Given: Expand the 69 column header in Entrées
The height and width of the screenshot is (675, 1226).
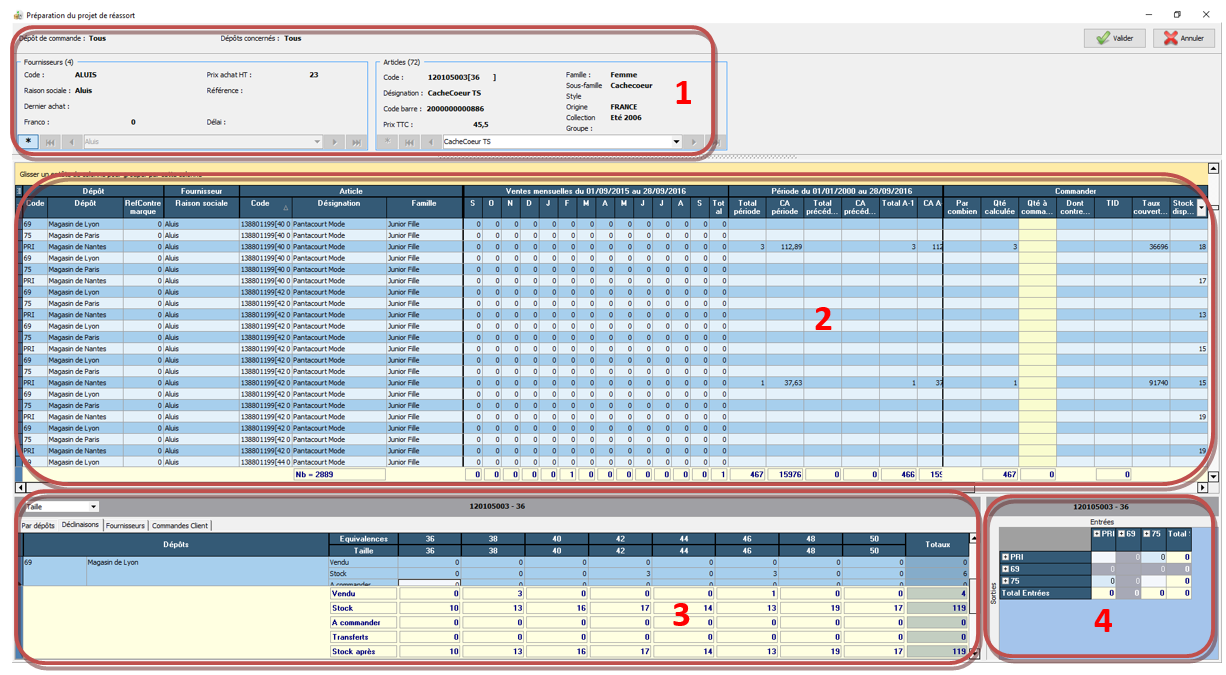Looking at the screenshot, I should point(1122,533).
